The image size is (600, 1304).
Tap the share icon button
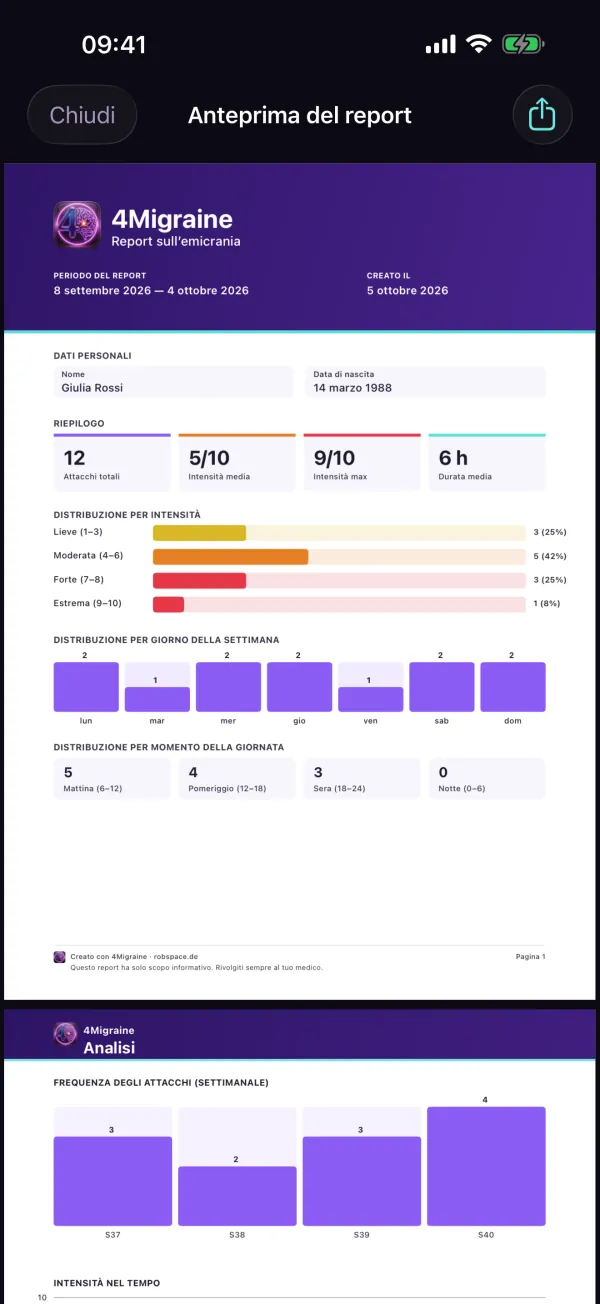tap(541, 115)
